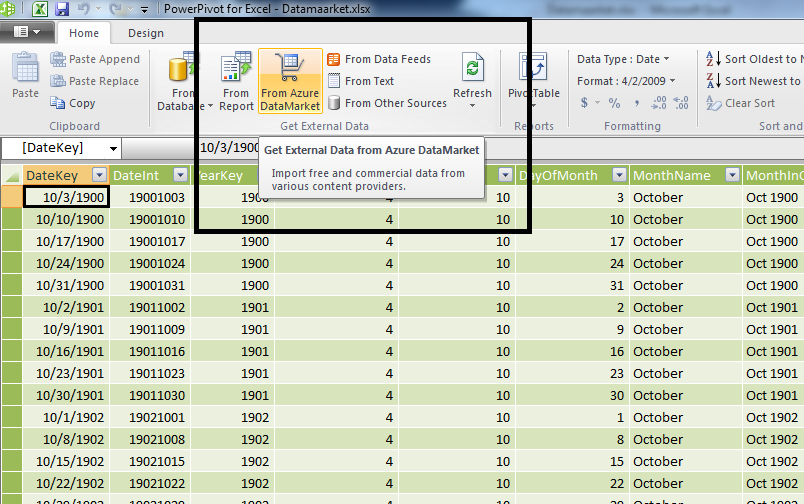Select the DayOfMonth column header

pyautogui.click(x=572, y=175)
